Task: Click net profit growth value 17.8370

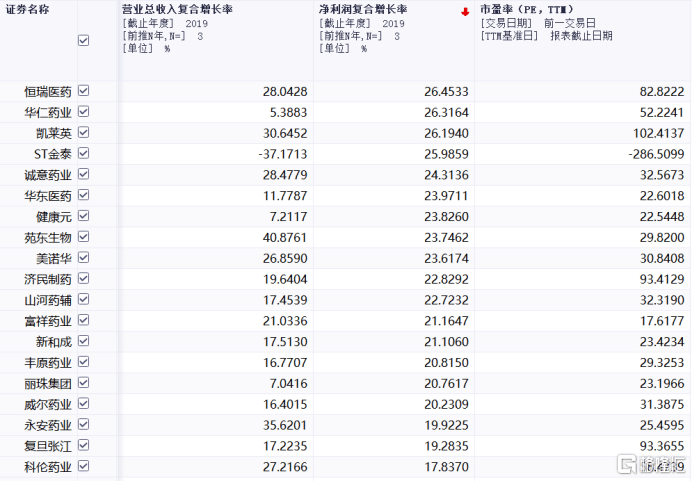Action: (447, 467)
